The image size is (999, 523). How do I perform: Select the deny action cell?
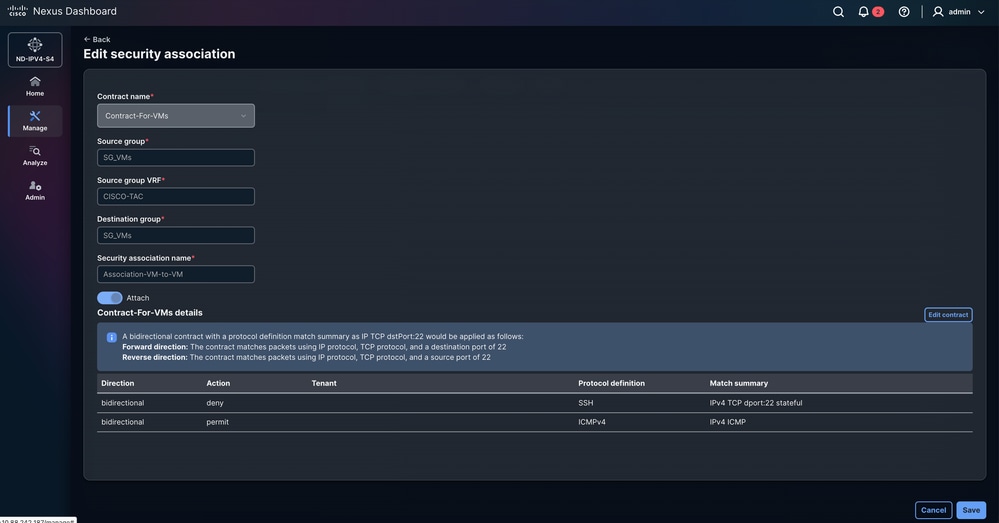coord(215,403)
